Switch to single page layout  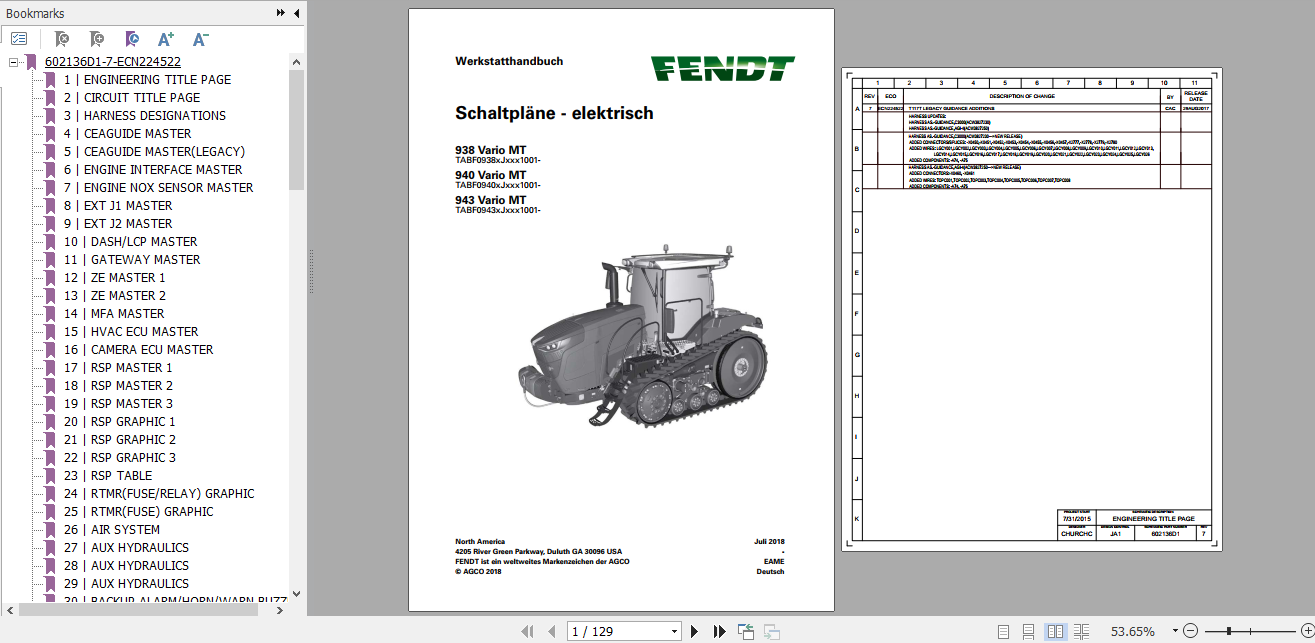pyautogui.click(x=1004, y=631)
